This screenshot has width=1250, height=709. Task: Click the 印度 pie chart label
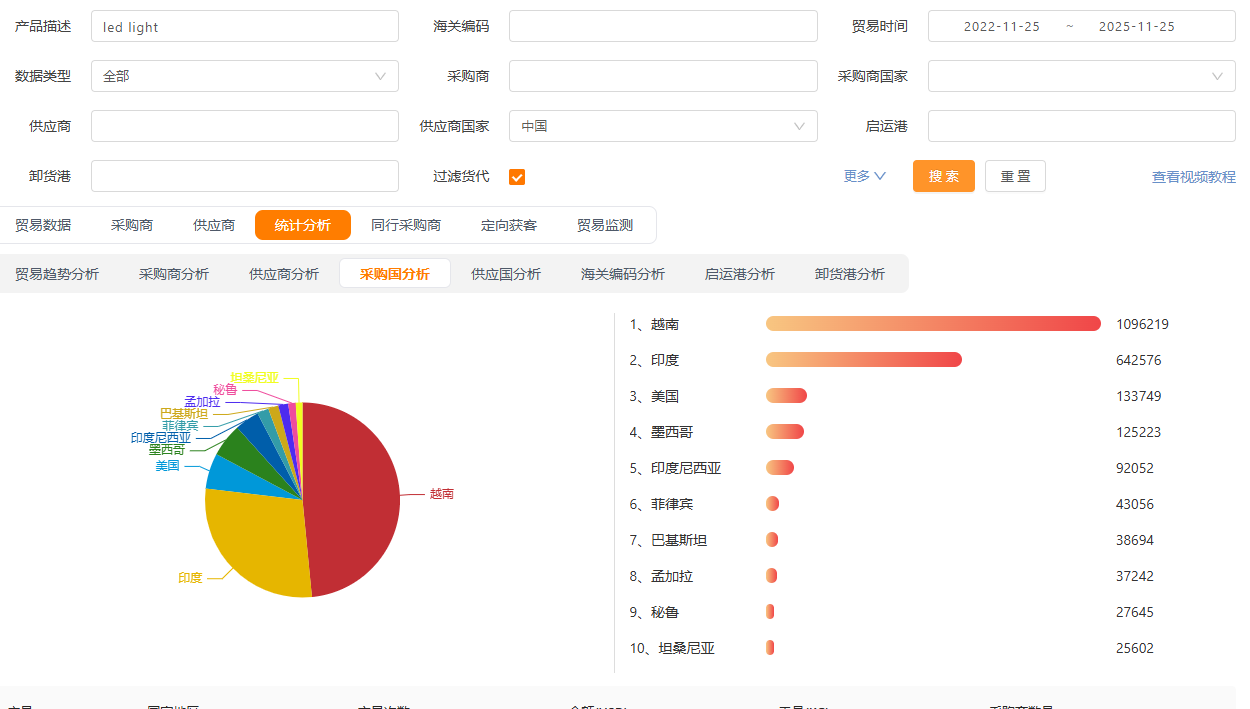click(x=190, y=578)
